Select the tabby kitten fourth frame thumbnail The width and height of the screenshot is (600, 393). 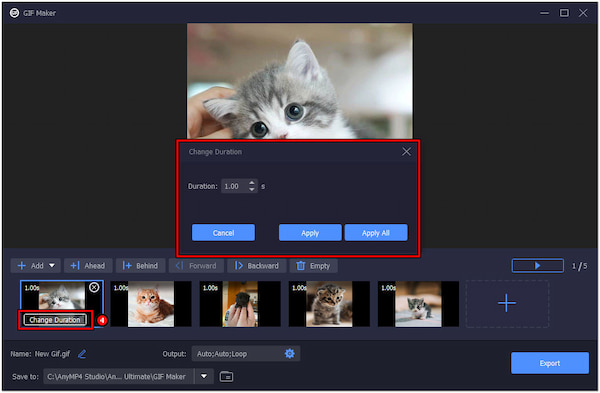pyautogui.click(x=329, y=304)
